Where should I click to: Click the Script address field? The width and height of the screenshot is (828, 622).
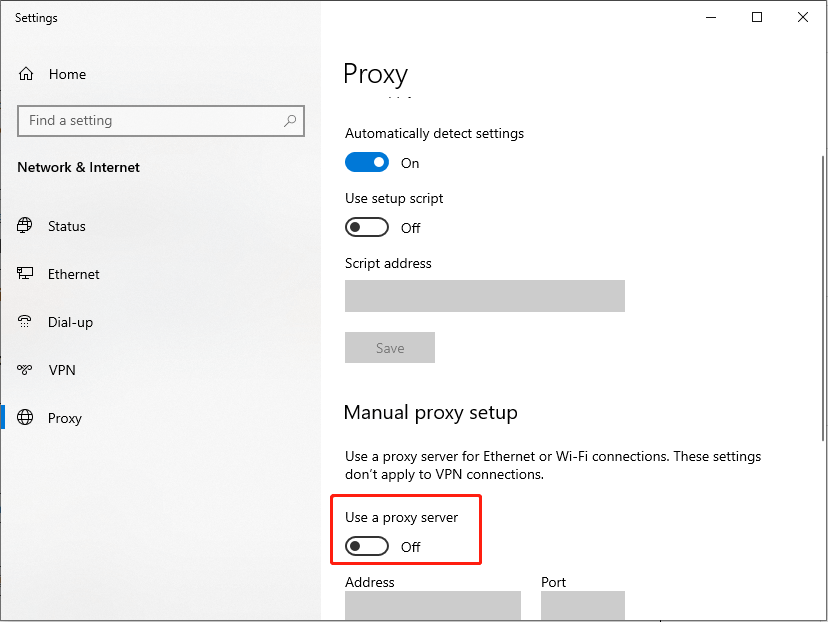click(x=485, y=296)
